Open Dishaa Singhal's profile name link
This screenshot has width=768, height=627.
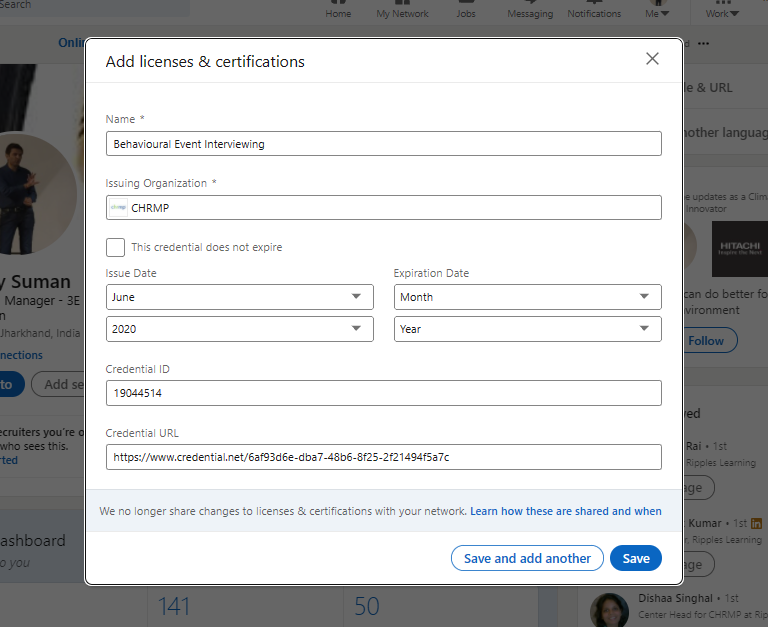tap(675, 598)
